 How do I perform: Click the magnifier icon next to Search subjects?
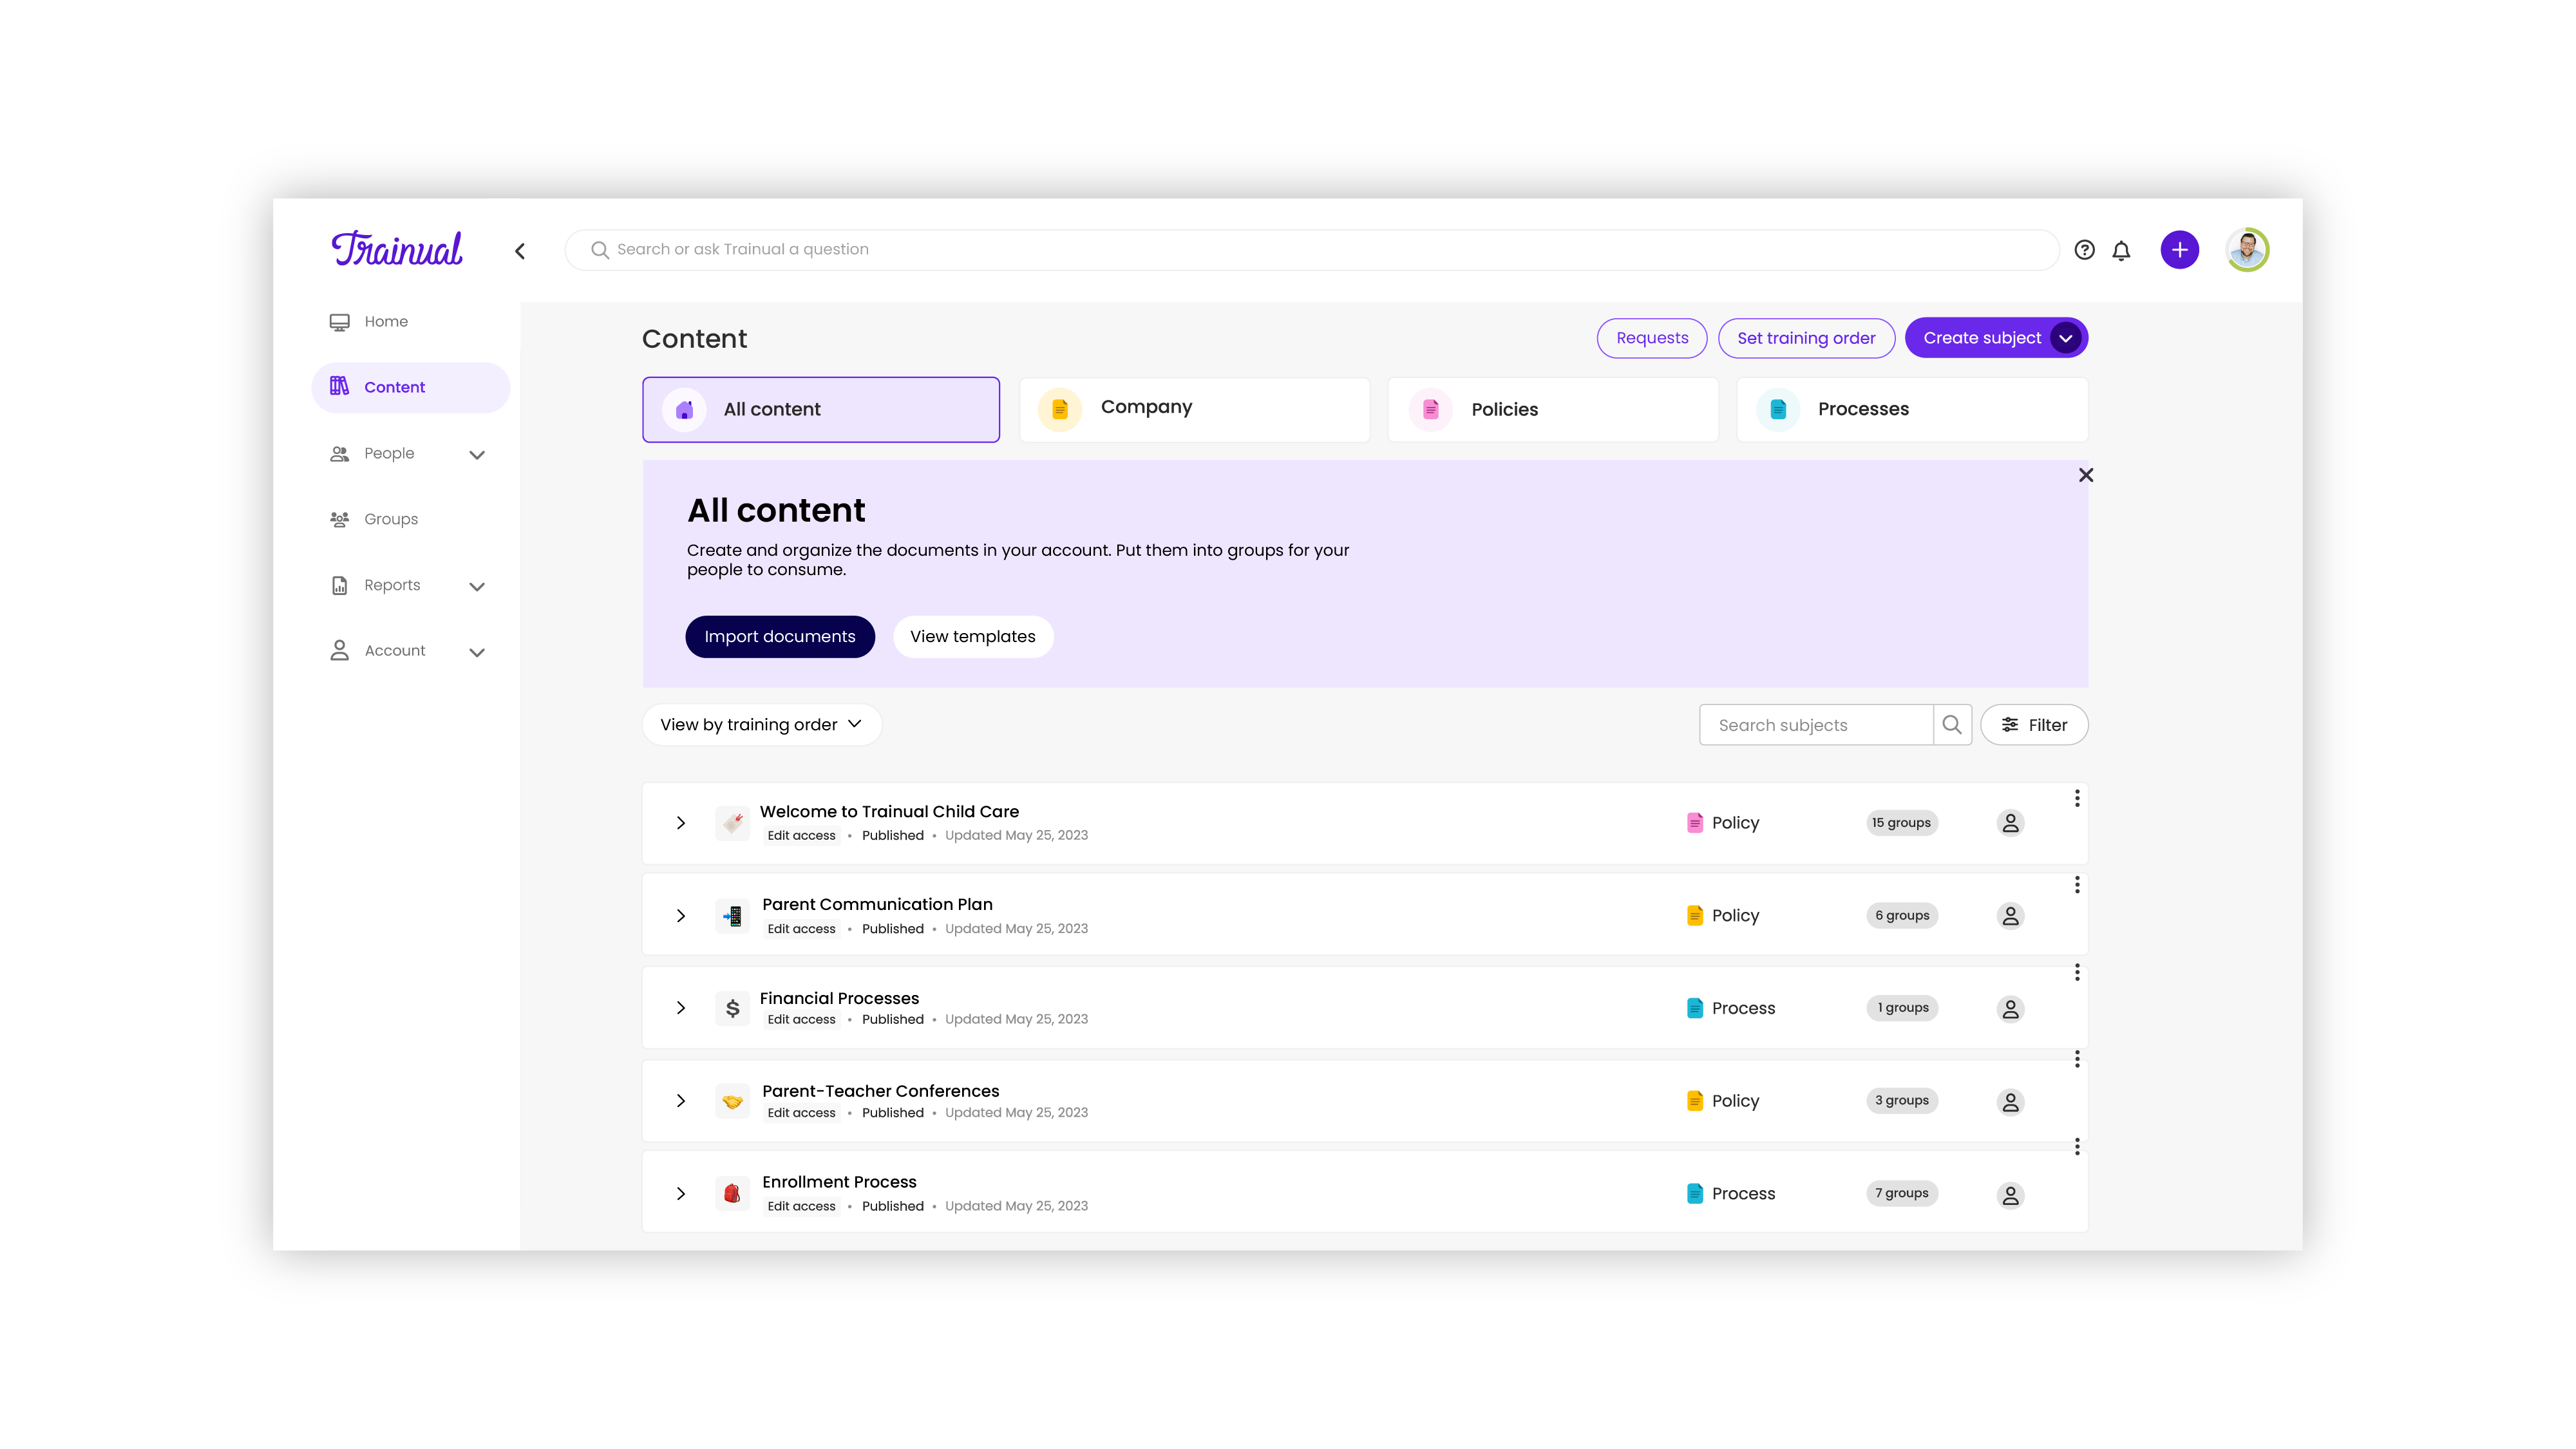(1951, 725)
